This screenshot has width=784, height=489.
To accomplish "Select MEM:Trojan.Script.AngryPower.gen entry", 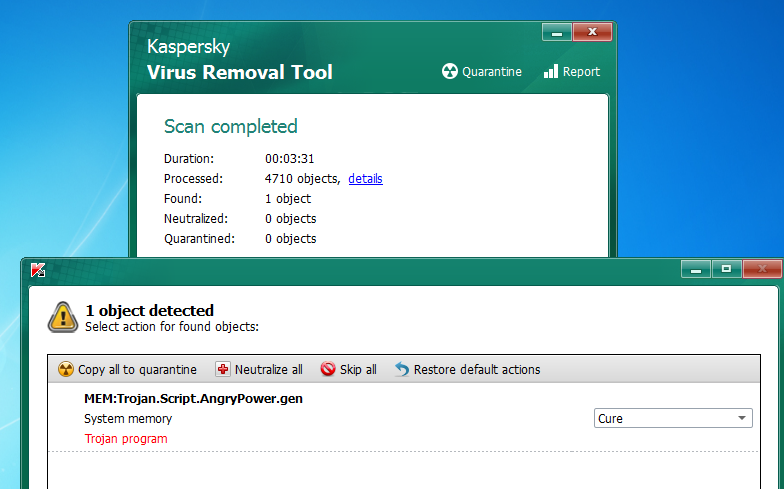I will pos(193,398).
